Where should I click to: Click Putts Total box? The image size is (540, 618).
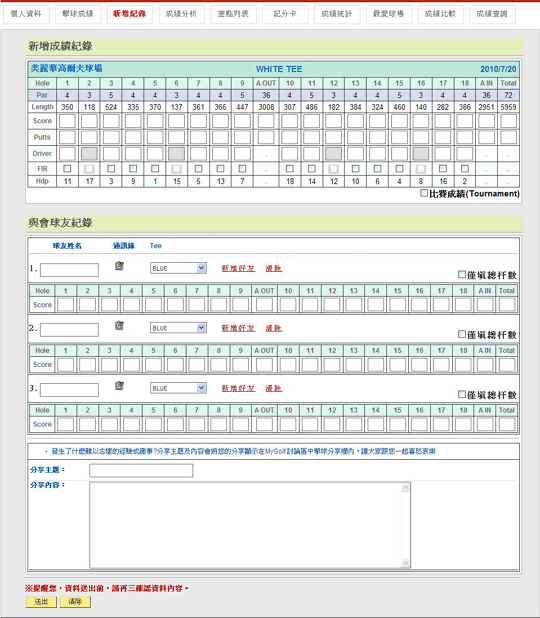tap(508, 137)
